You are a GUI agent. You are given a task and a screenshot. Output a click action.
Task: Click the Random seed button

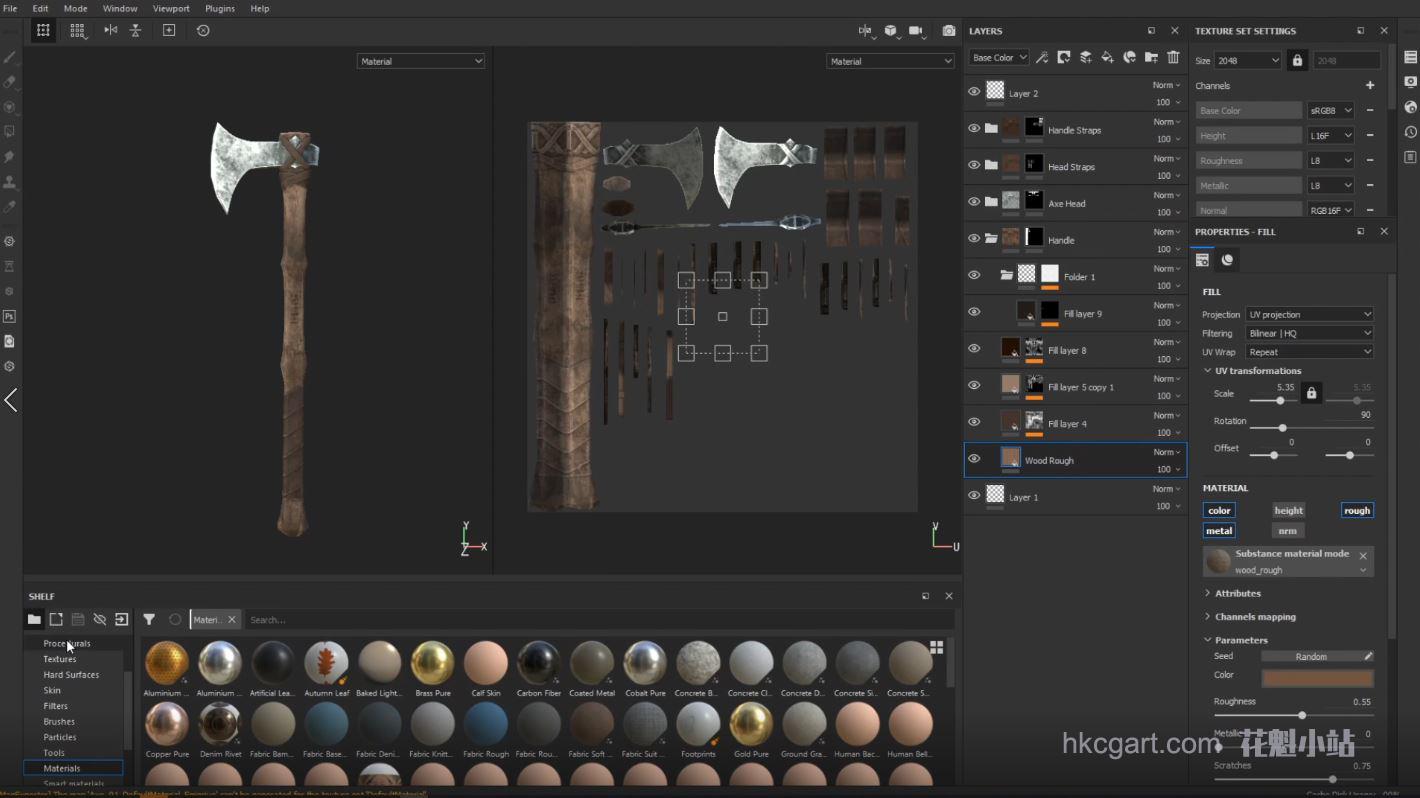(x=1317, y=656)
